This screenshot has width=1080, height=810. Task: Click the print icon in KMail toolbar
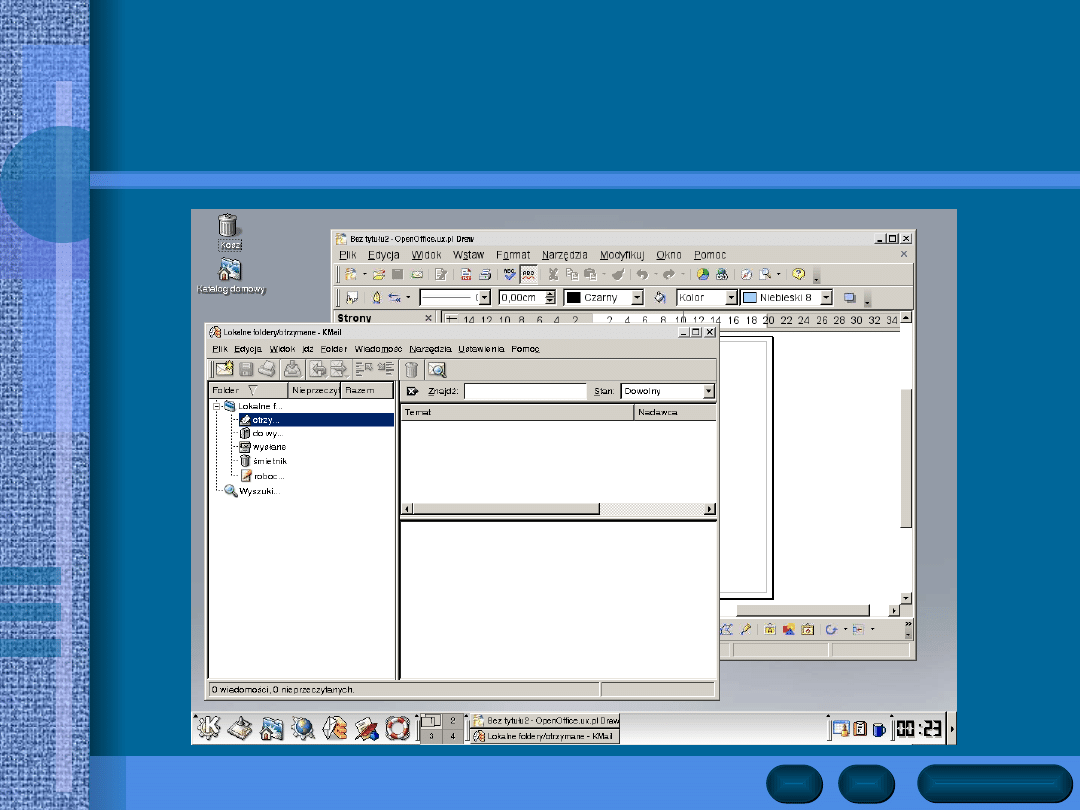pos(266,369)
